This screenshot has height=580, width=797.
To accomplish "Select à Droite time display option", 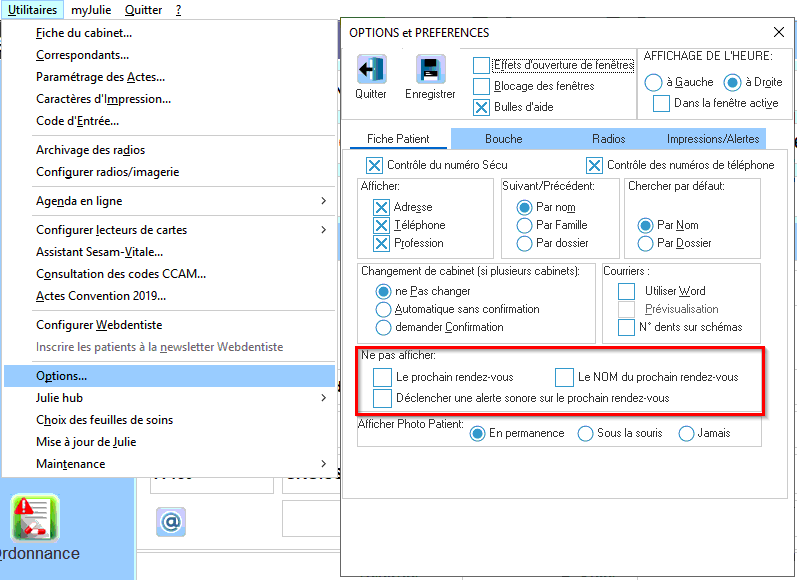I will point(732,82).
